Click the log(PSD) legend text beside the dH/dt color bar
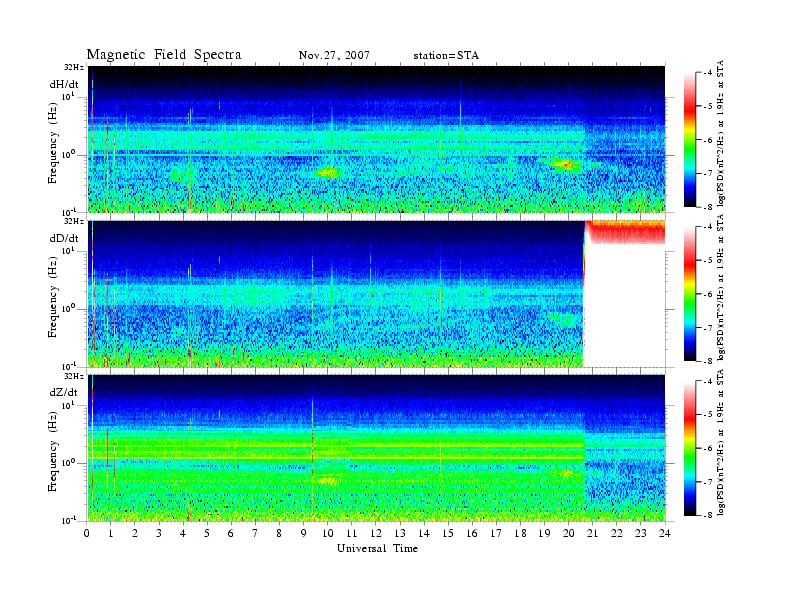 tap(720, 134)
